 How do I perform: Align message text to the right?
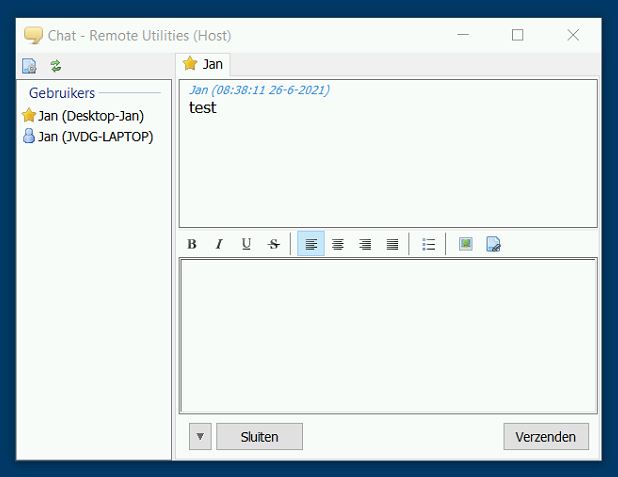365,244
